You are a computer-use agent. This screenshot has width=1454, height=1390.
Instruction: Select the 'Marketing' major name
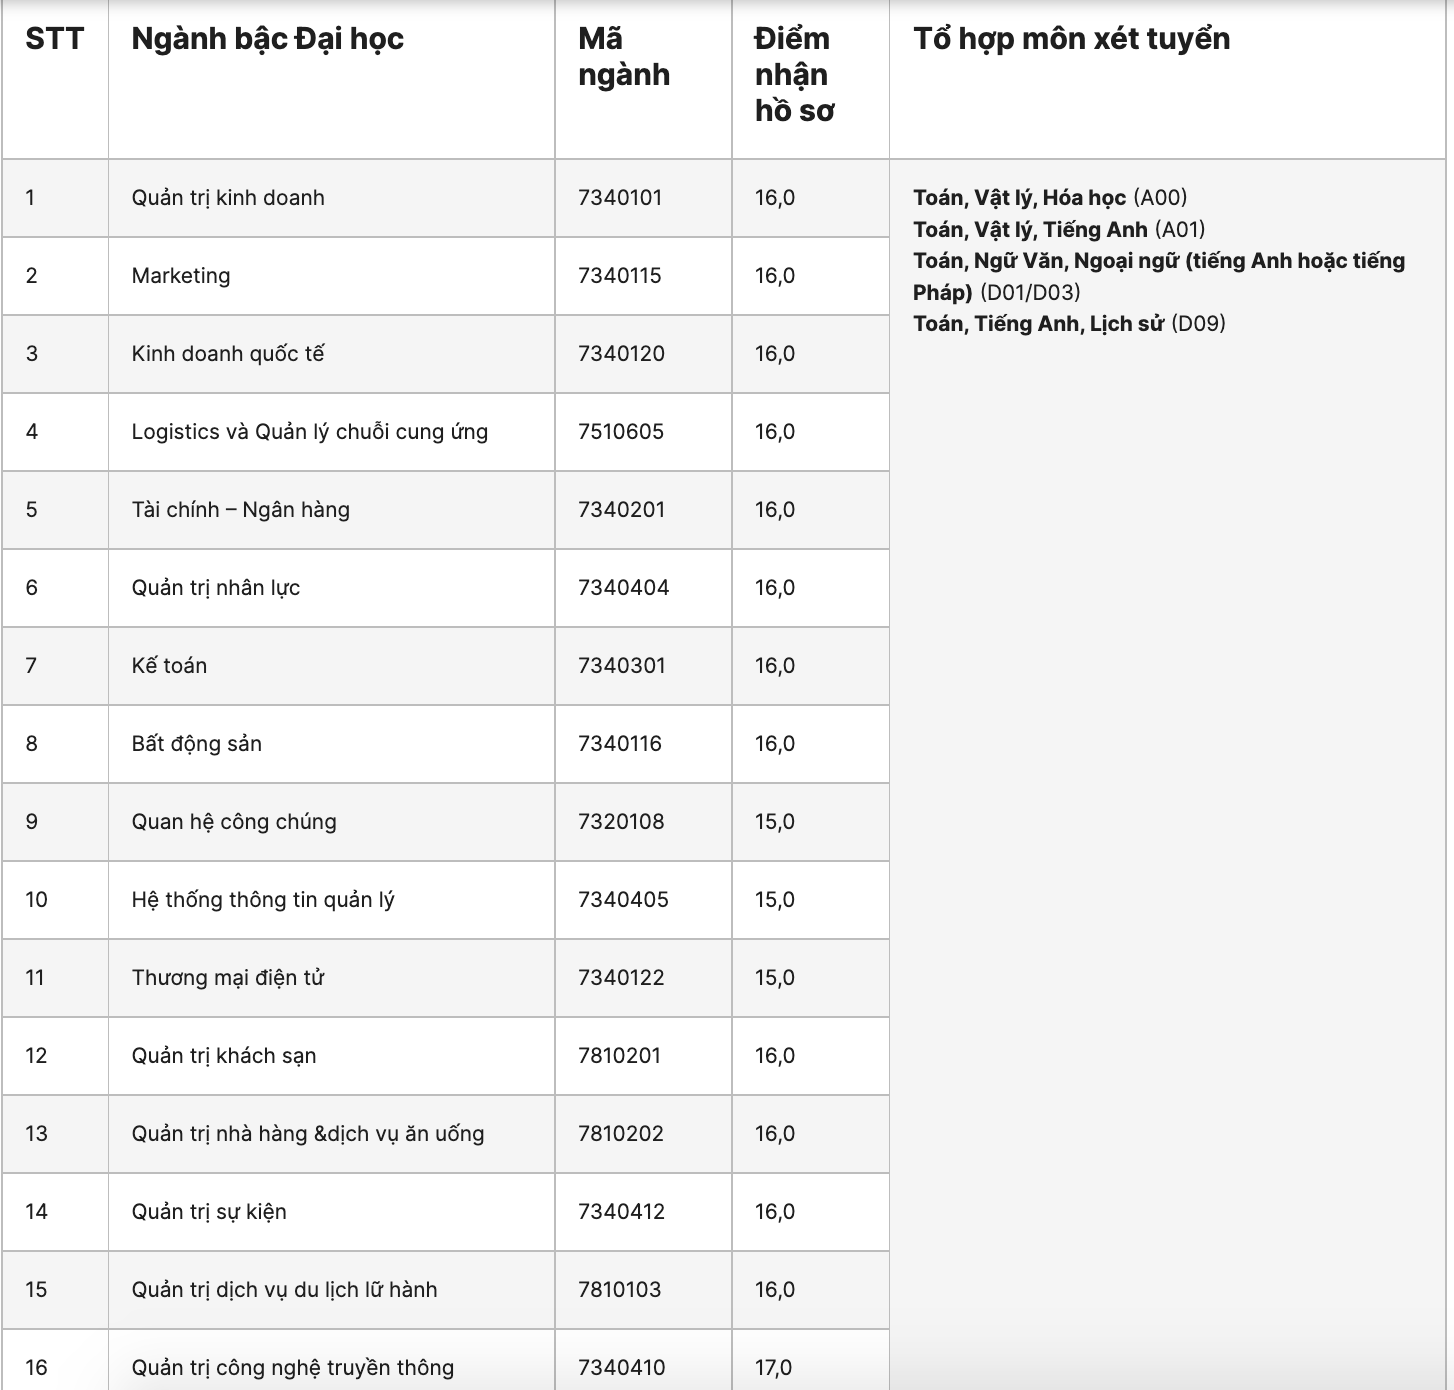click(181, 276)
